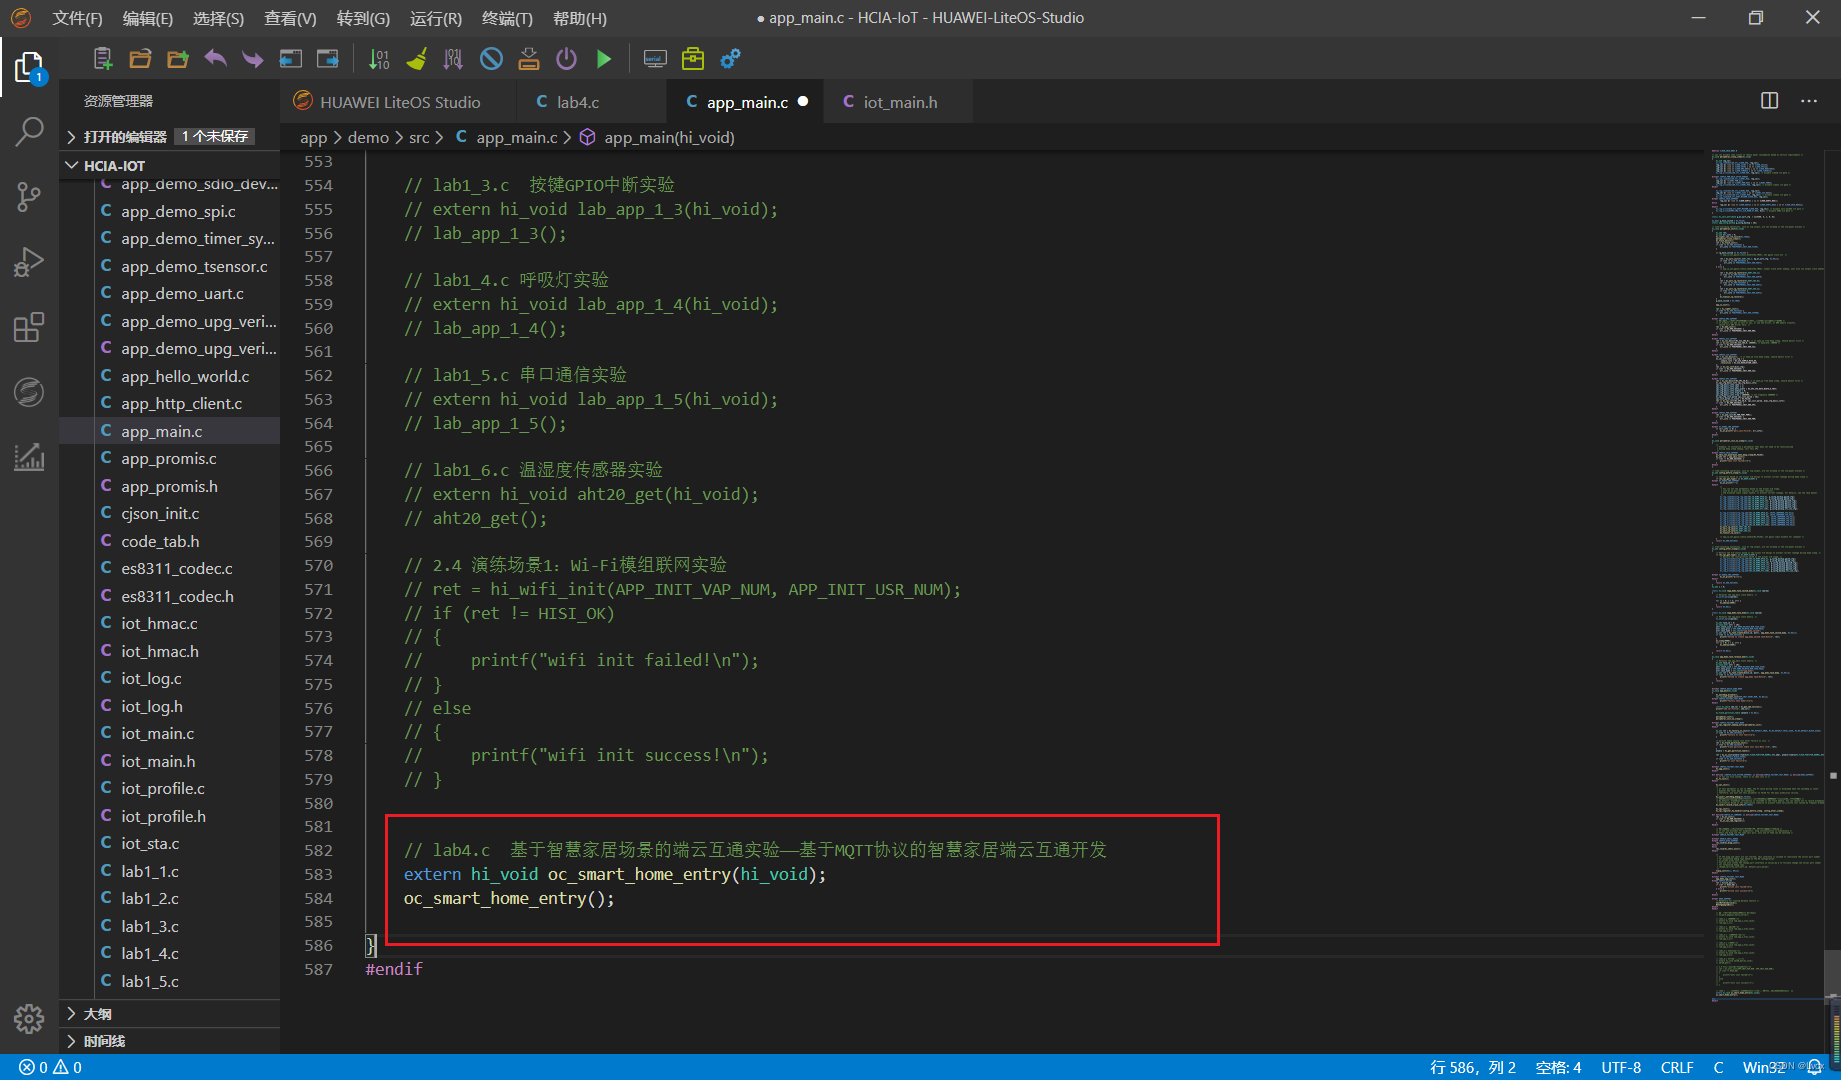Open the 帮助(H) menu
The height and width of the screenshot is (1080, 1841).
click(580, 18)
